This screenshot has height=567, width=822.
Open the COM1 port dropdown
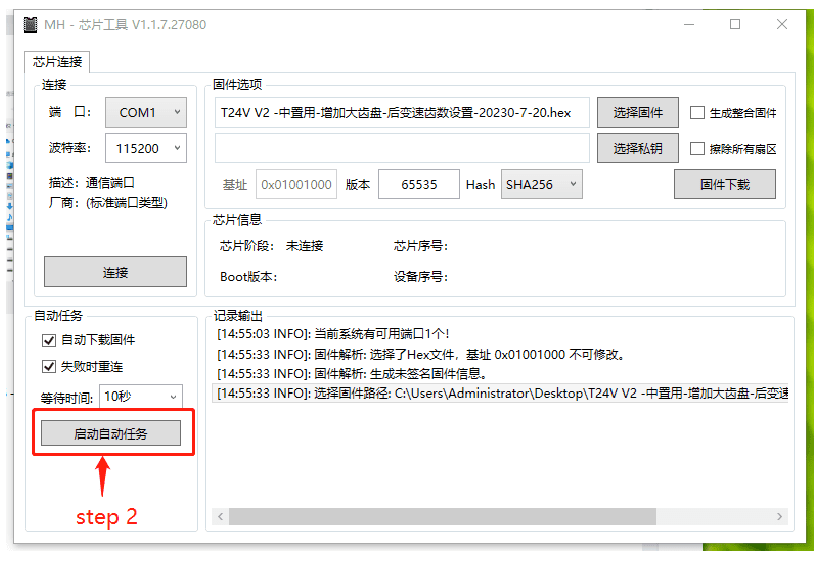[x=146, y=112]
